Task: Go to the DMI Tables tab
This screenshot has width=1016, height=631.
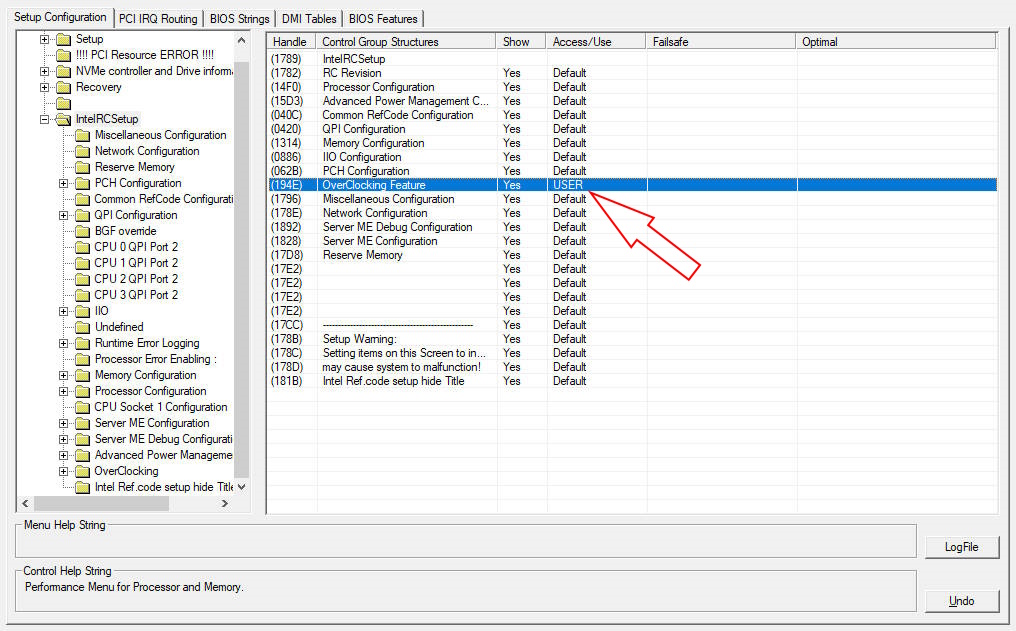Action: (x=310, y=18)
